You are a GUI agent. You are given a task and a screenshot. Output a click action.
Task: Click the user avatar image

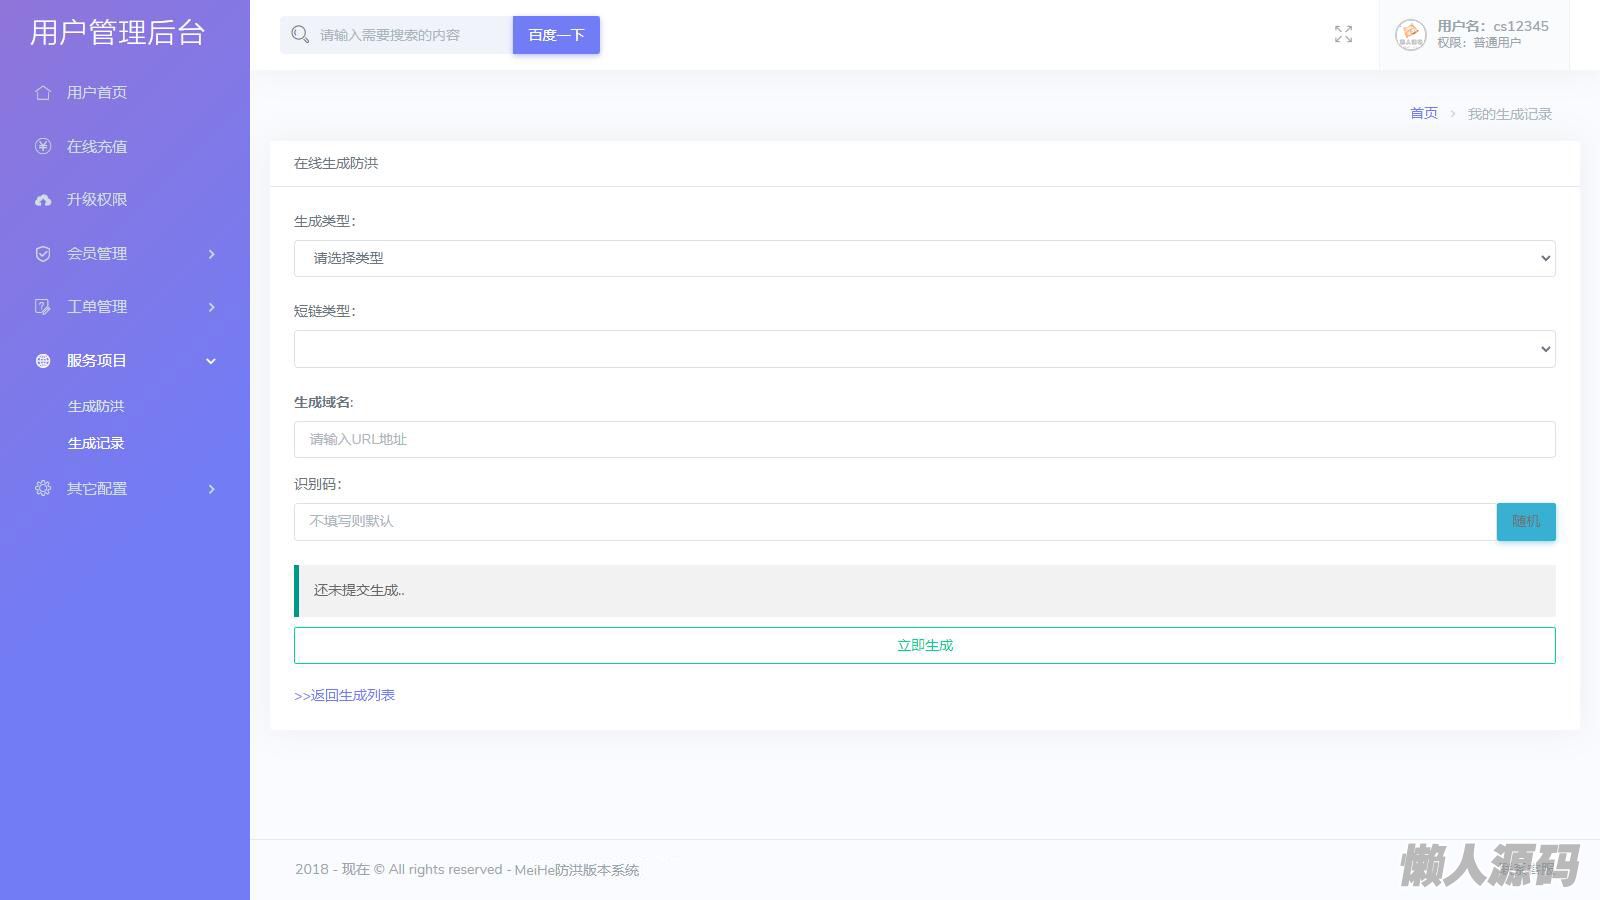point(1411,35)
